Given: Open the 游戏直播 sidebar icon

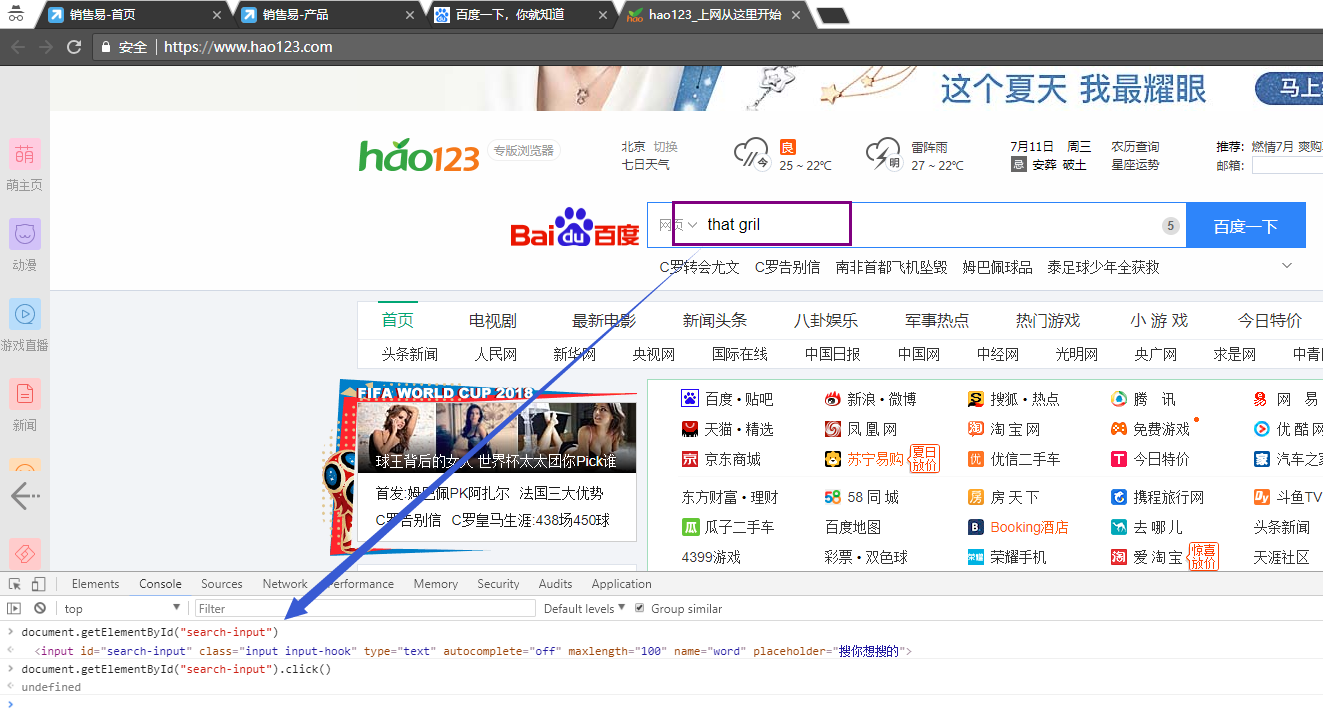Looking at the screenshot, I should [x=25, y=314].
